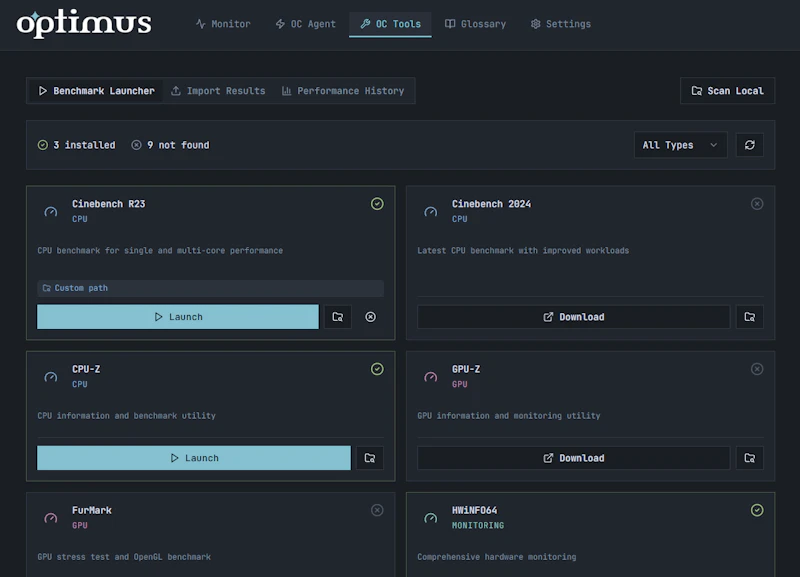Click HWiNFO64 installed checkmark icon
This screenshot has width=800, height=577.
click(757, 510)
